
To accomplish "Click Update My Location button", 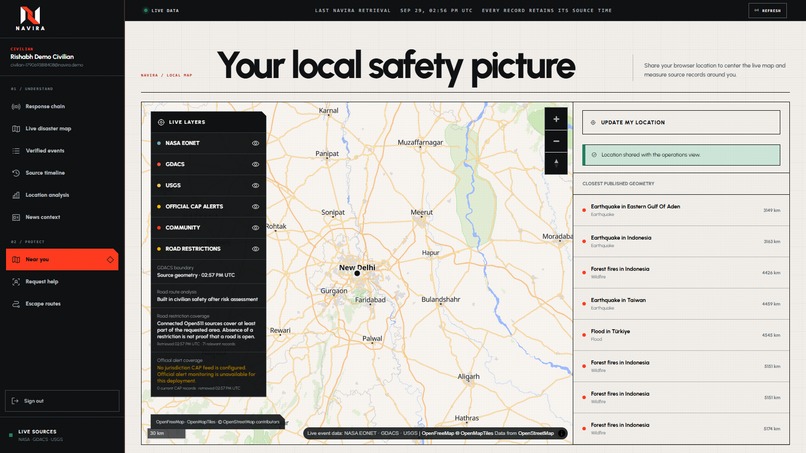I will [x=681, y=122].
